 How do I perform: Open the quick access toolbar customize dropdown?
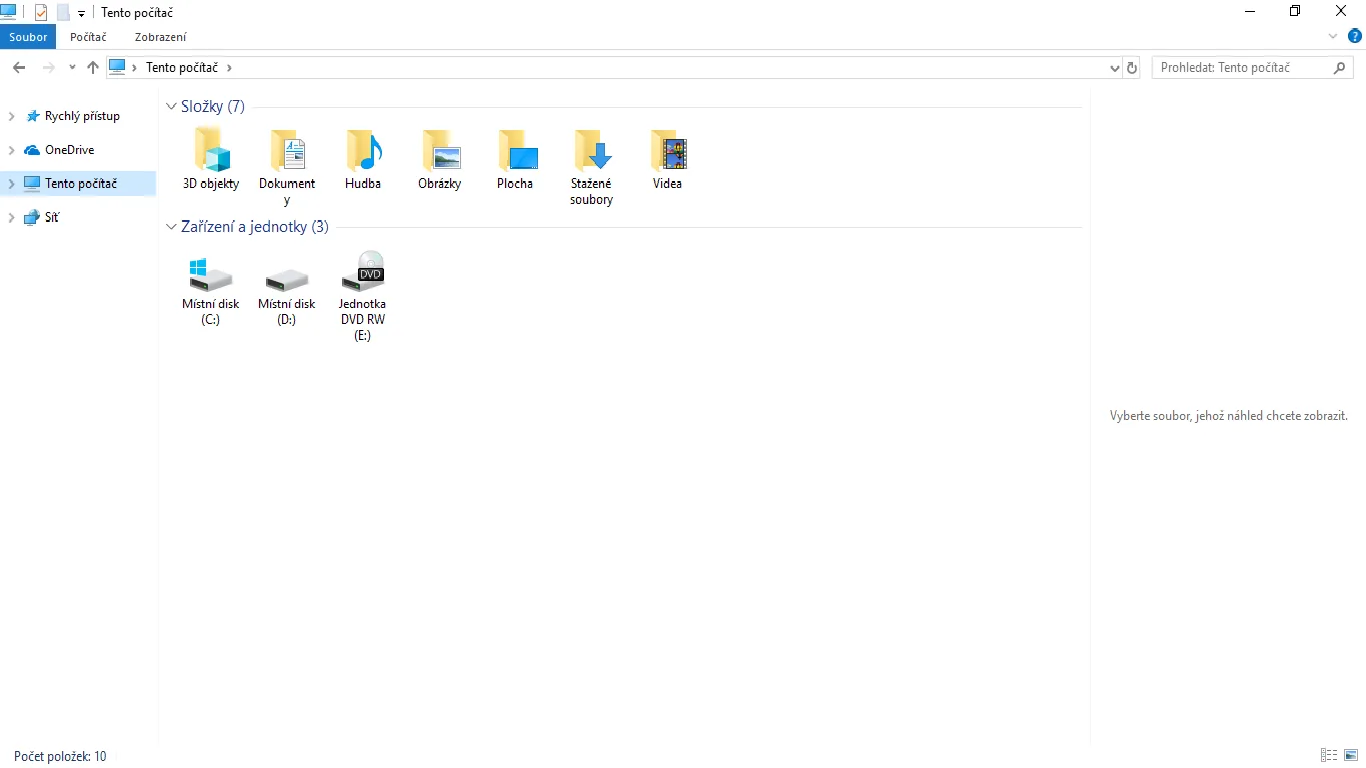coord(81,13)
